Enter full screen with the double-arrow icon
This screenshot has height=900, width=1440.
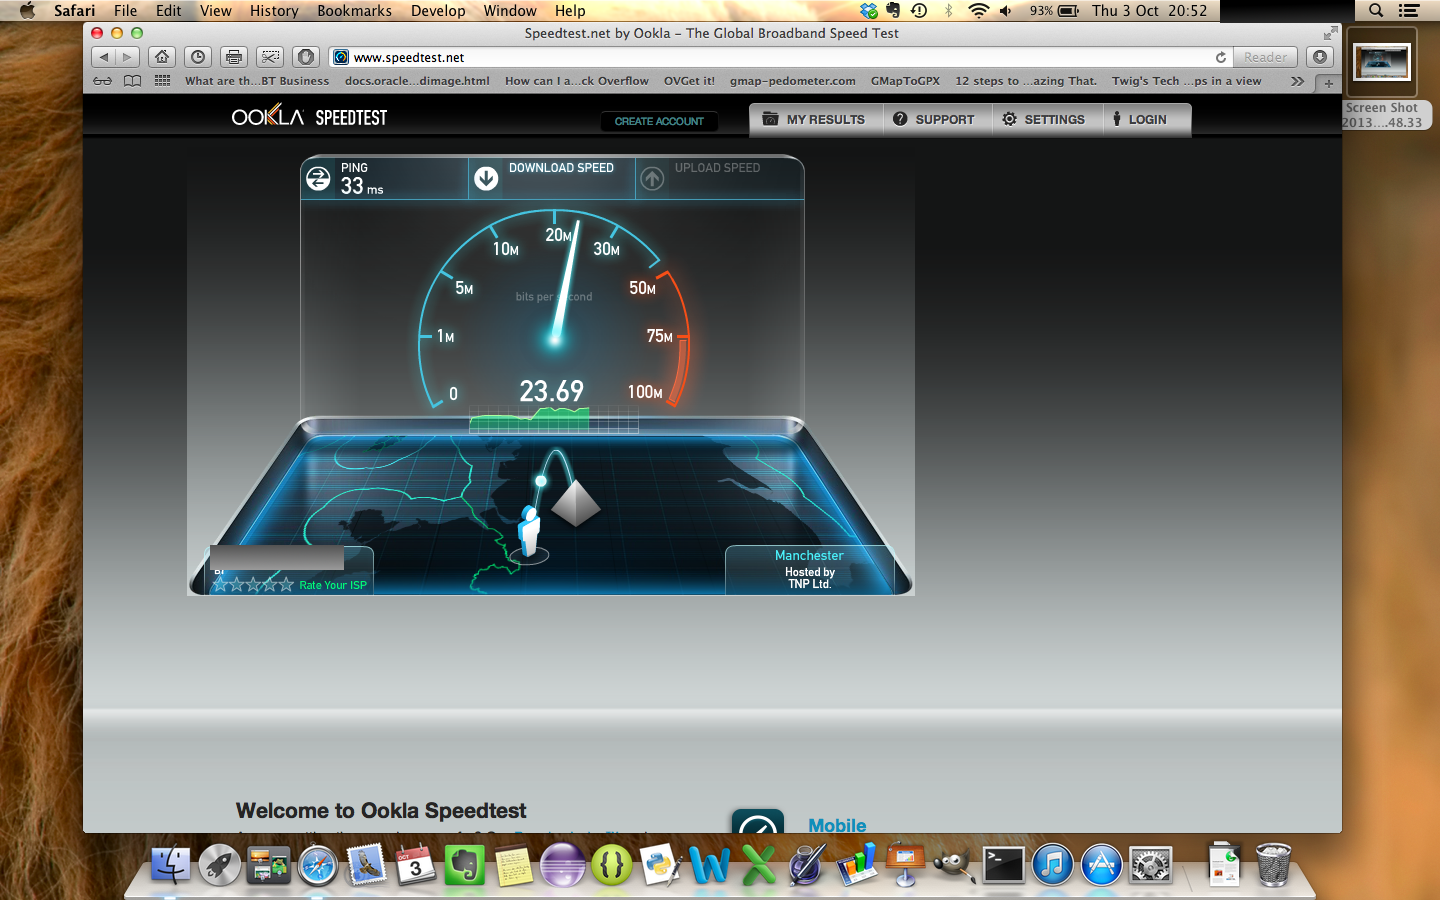coord(1330,33)
